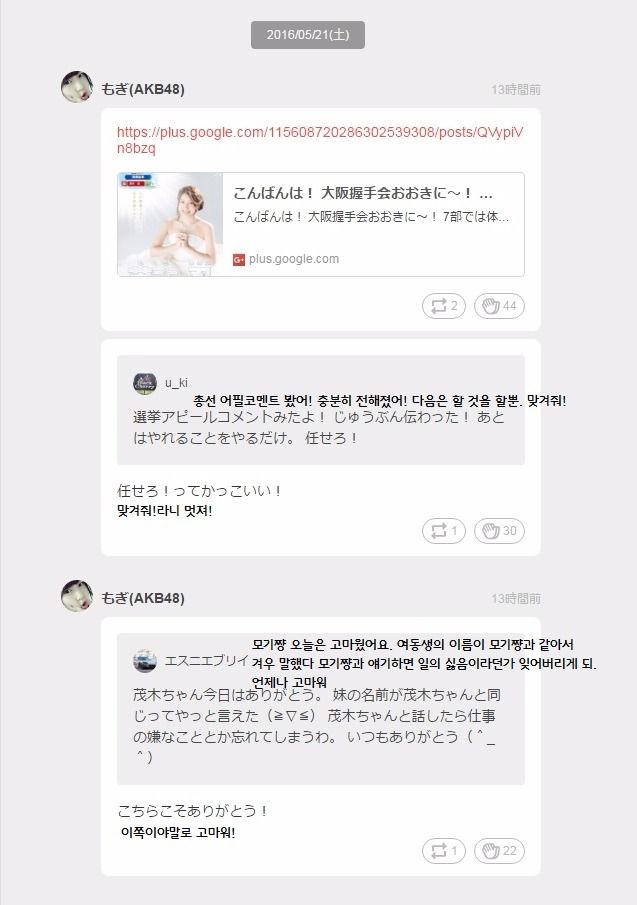
Task: Click the もぎ(AKB48) username on first post
Action: tap(143, 89)
